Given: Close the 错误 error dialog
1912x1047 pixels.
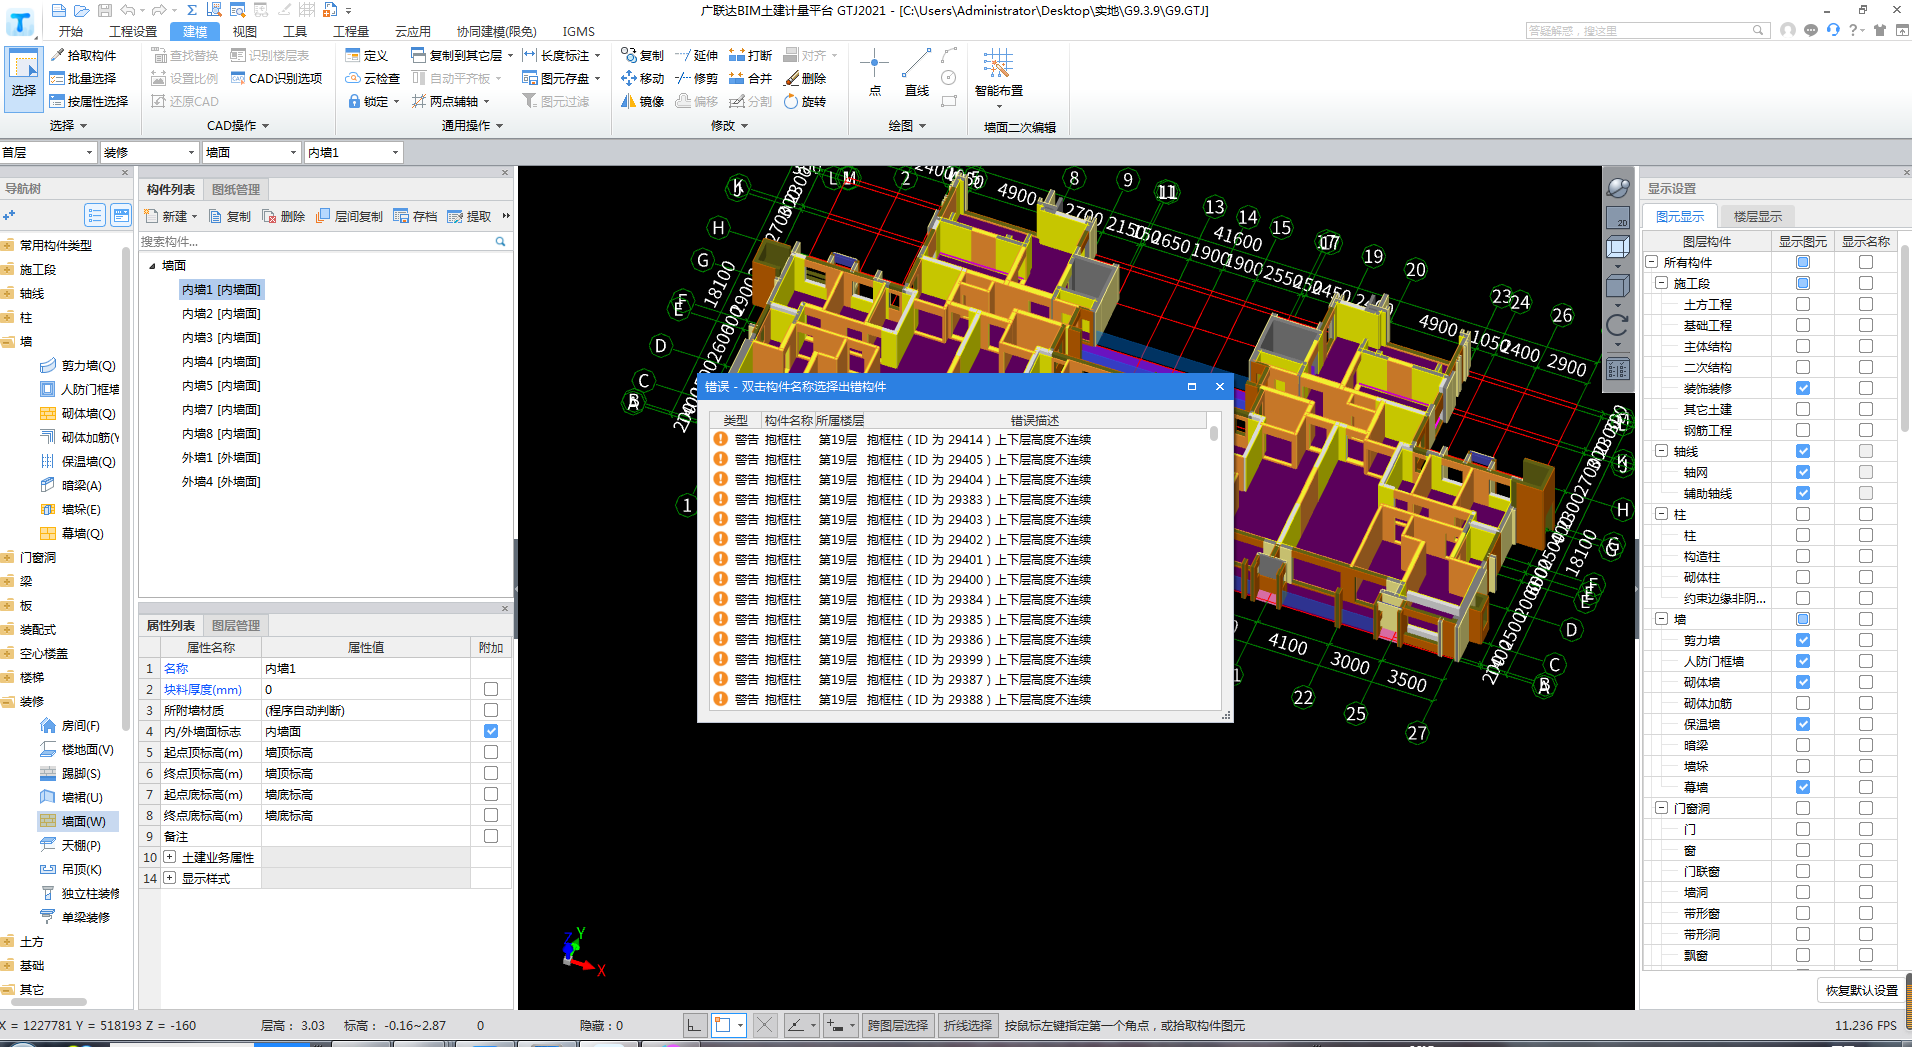Looking at the screenshot, I should point(1219,387).
